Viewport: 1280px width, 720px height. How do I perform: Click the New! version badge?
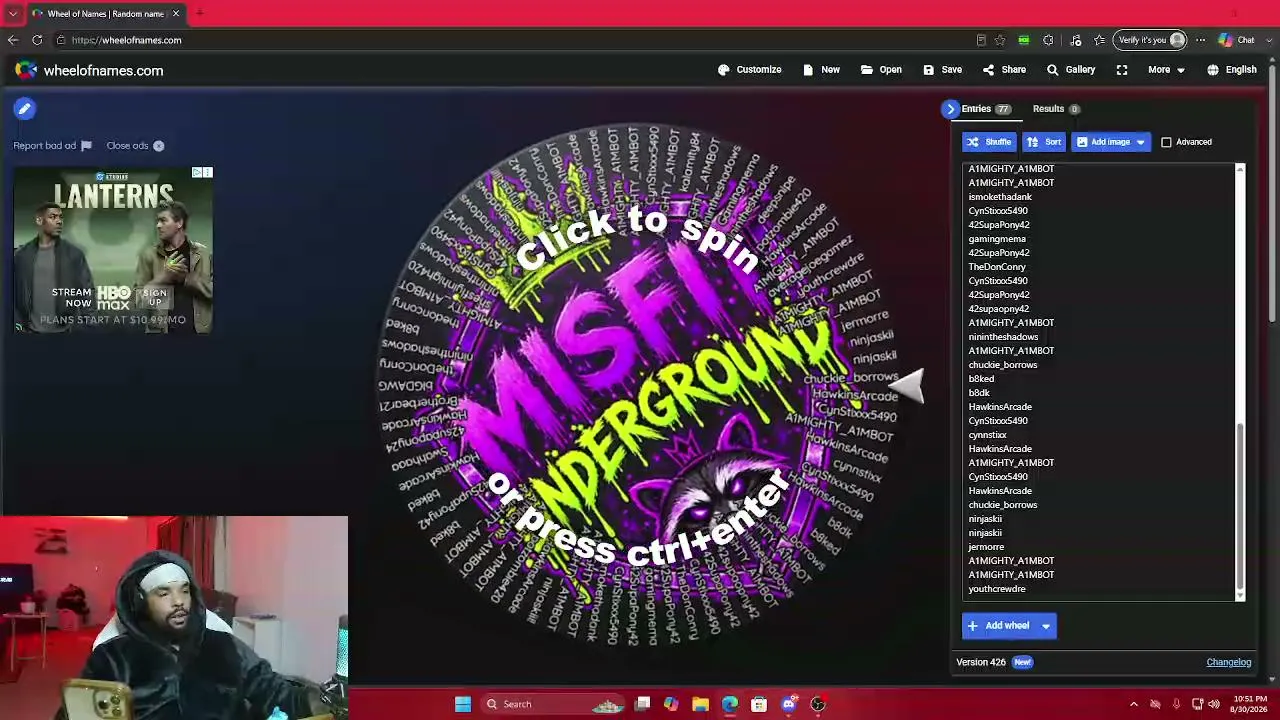(x=1022, y=662)
